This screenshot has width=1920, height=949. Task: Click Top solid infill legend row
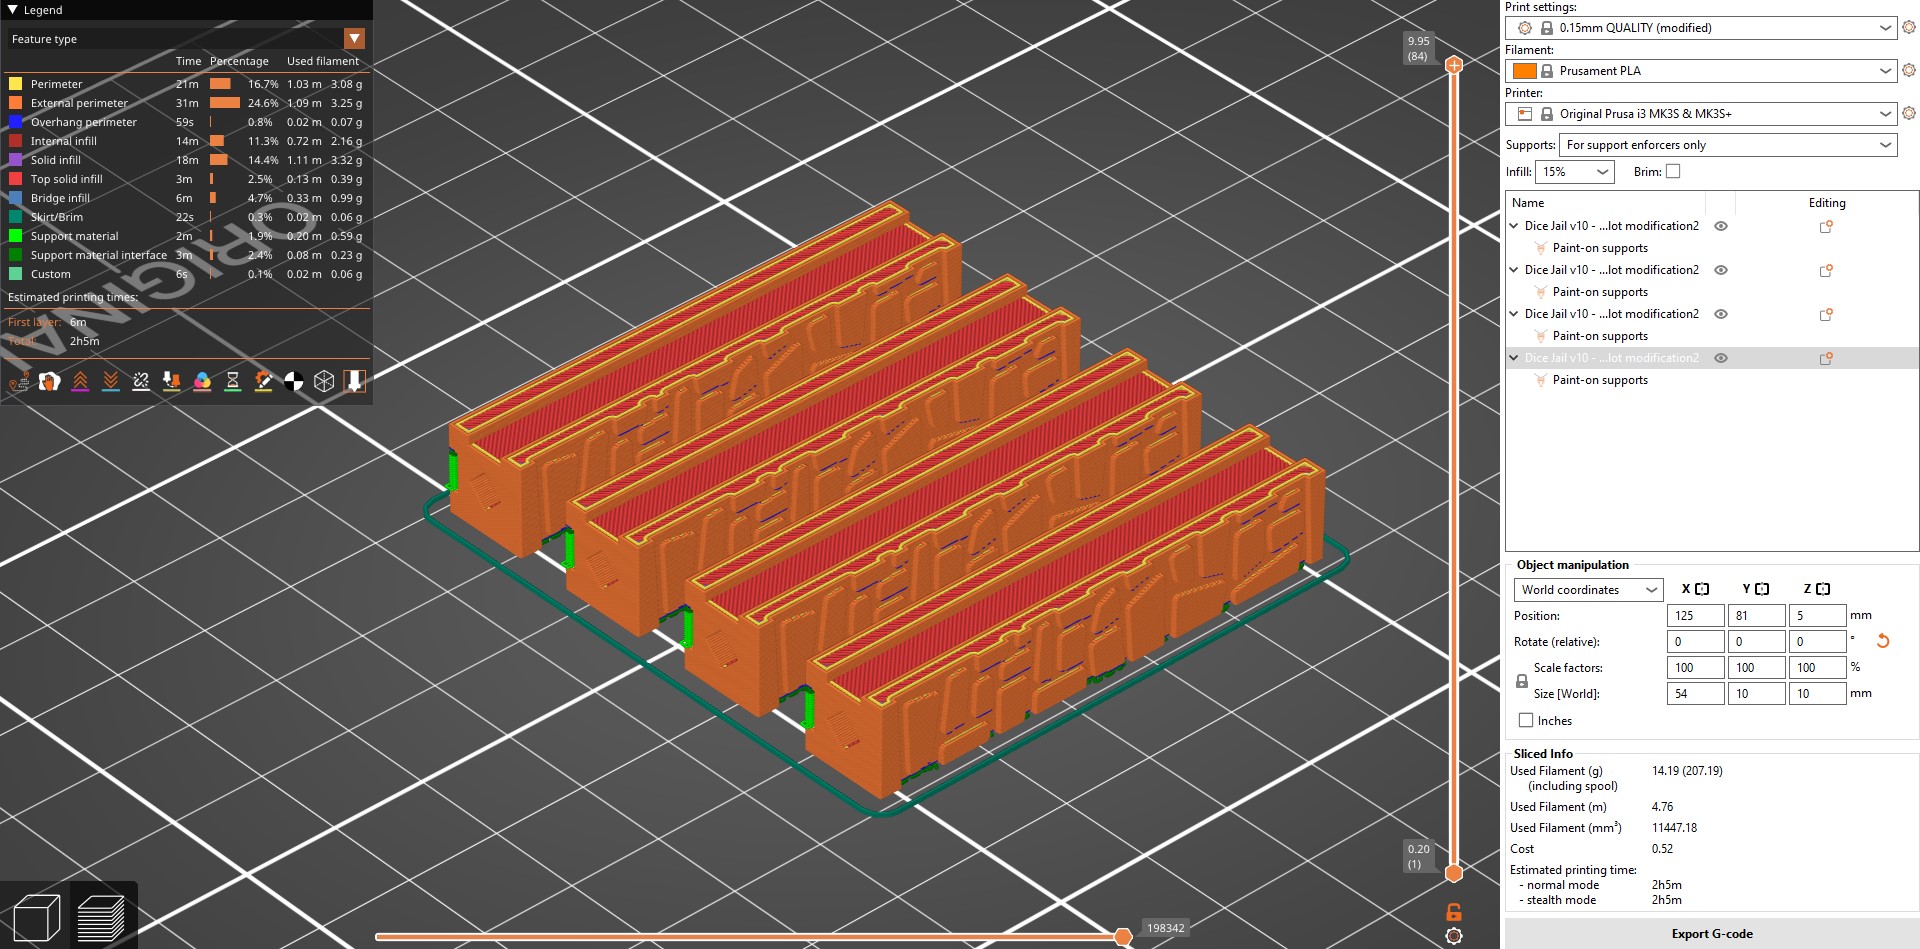186,179
